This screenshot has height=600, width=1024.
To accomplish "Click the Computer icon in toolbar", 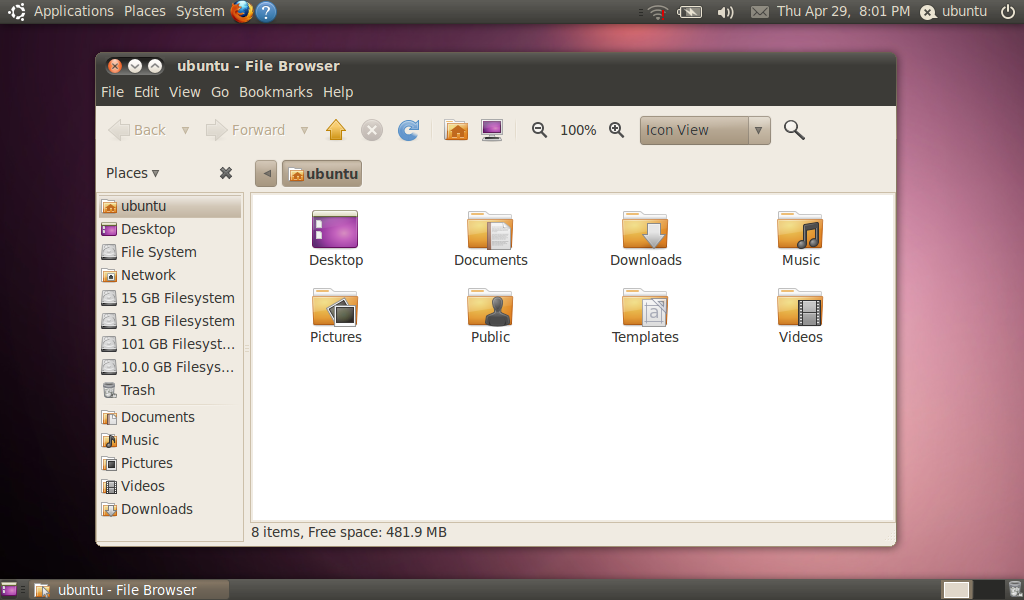I will pyautogui.click(x=491, y=130).
